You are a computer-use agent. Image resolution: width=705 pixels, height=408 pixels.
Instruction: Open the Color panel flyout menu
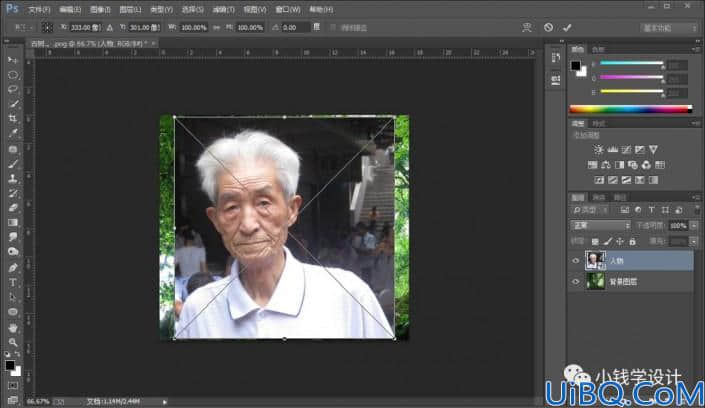point(696,49)
